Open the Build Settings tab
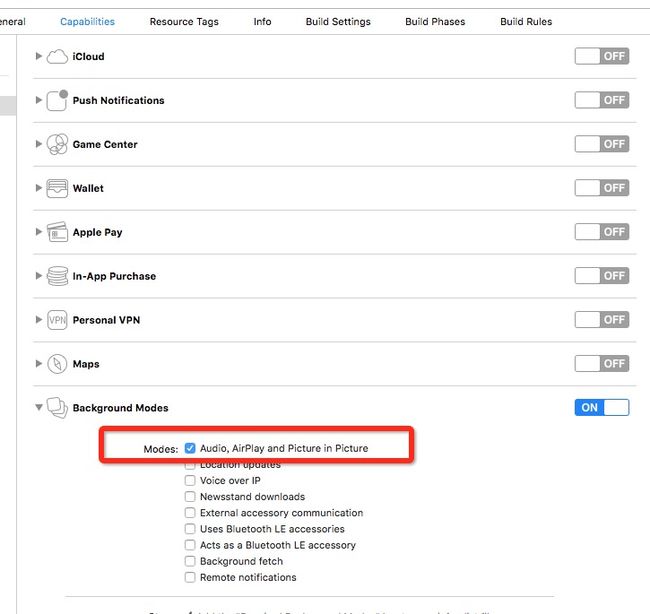This screenshot has width=650, height=614. [338, 22]
